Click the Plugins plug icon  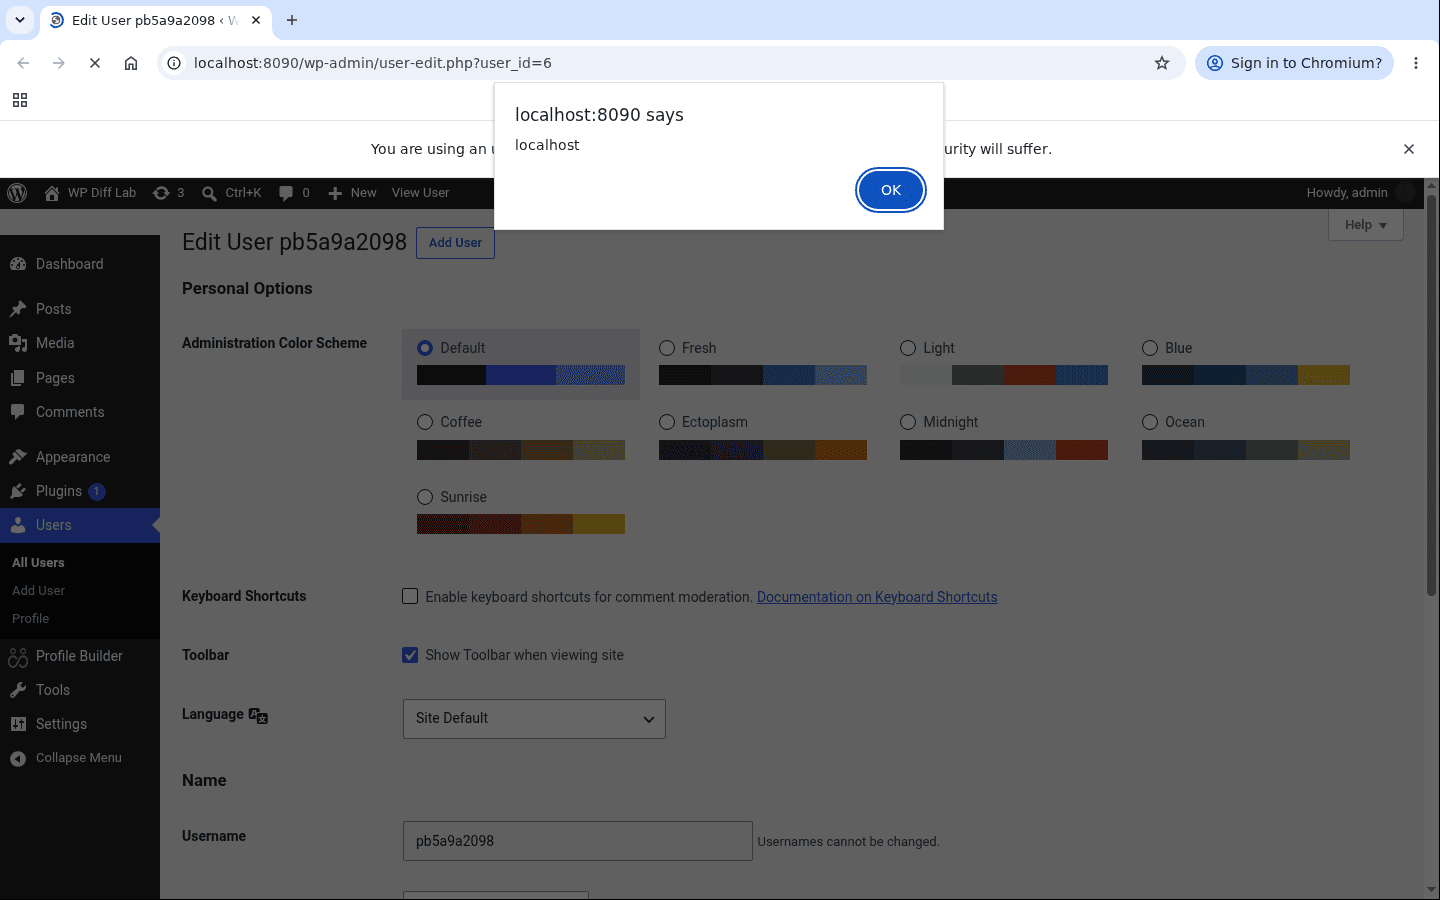(x=18, y=491)
